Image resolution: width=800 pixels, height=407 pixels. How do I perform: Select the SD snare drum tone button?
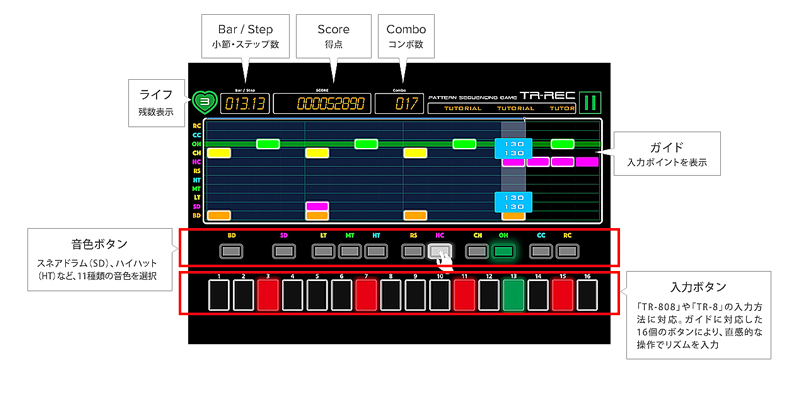[284, 251]
